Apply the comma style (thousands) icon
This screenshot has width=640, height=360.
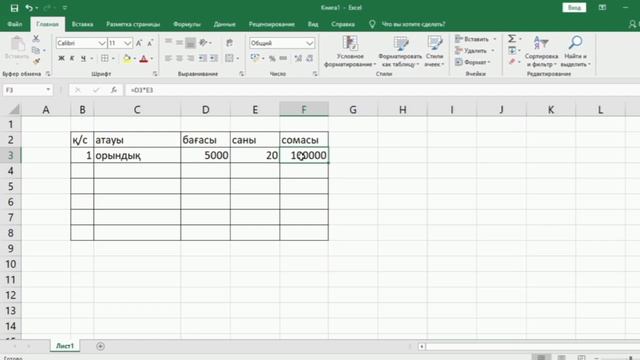tap(283, 59)
